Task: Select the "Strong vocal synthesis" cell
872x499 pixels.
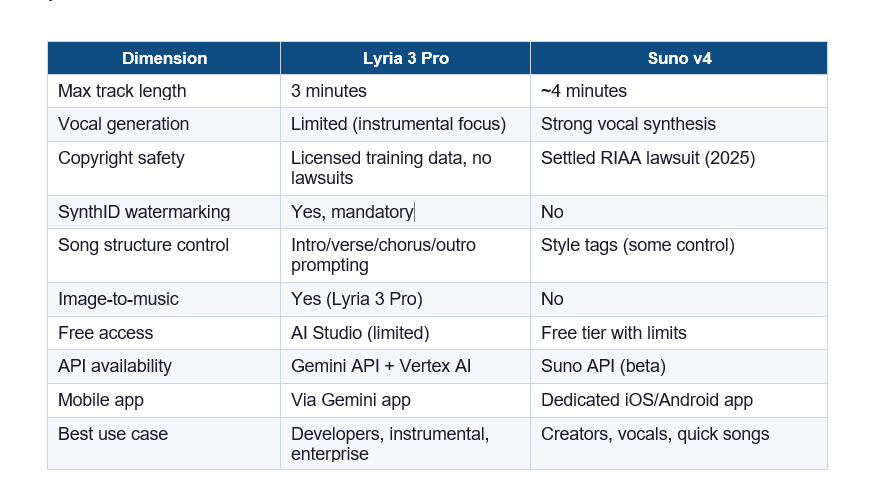Action: [628, 124]
